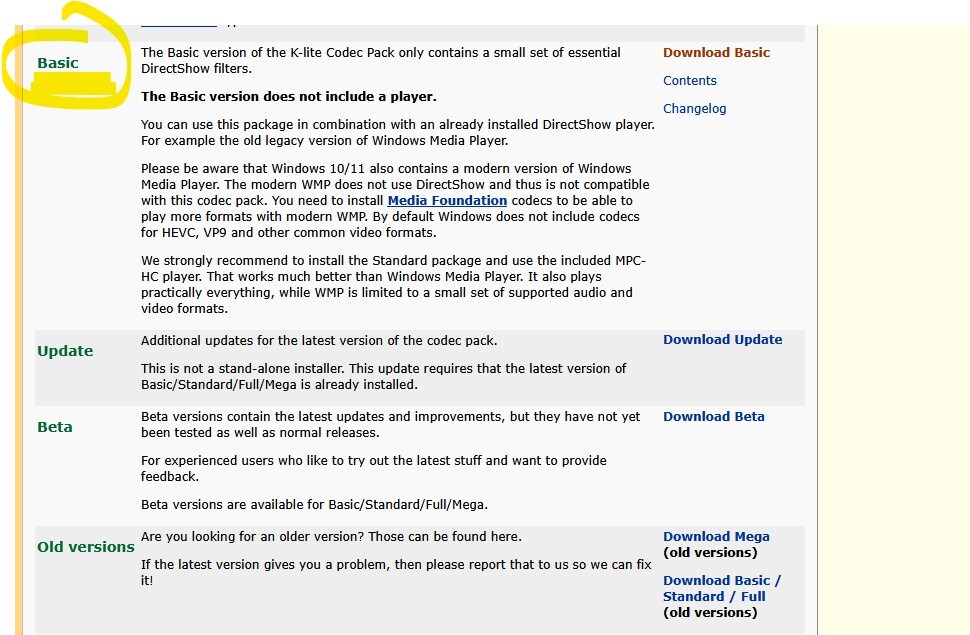This screenshot has height=635, width=970.
Task: Click 'Are you looking for an older version?' text
Action: [x=331, y=537]
